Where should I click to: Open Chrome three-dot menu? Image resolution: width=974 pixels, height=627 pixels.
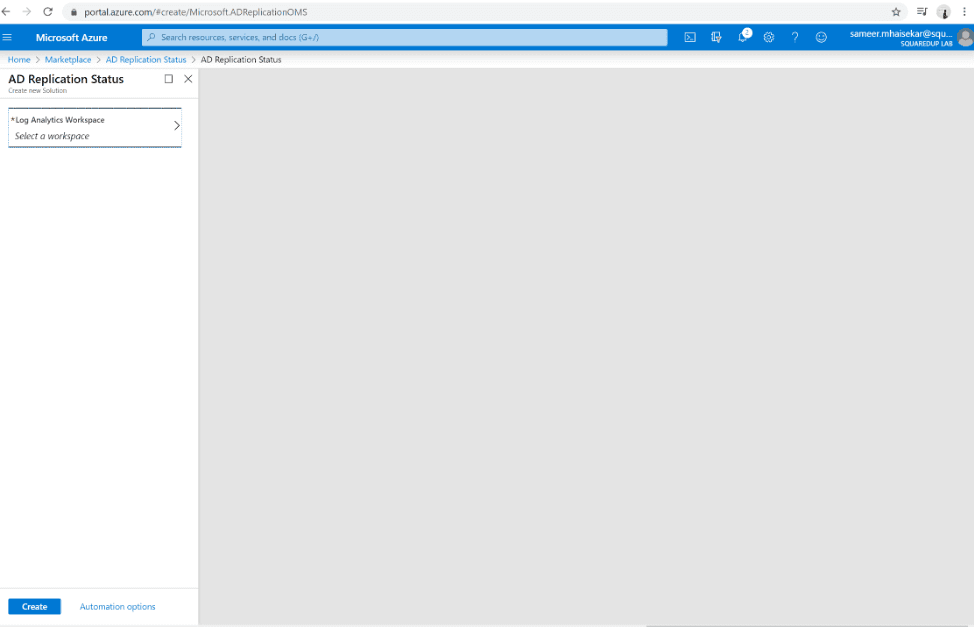(964, 12)
